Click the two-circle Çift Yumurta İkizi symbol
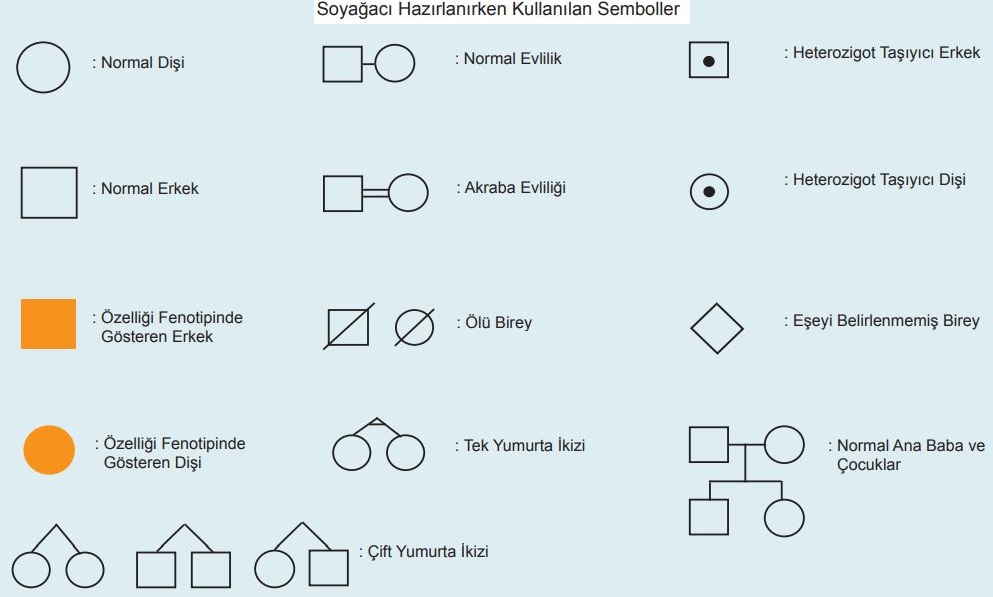Viewport: 993px width, 597px height. pos(58,556)
